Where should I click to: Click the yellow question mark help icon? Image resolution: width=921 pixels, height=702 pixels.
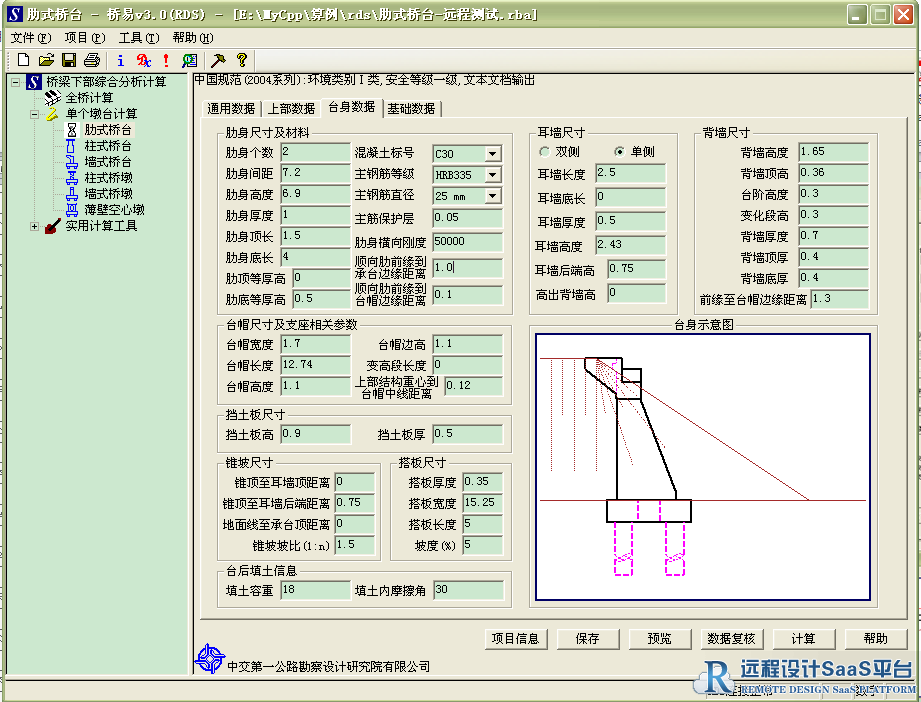[241, 60]
